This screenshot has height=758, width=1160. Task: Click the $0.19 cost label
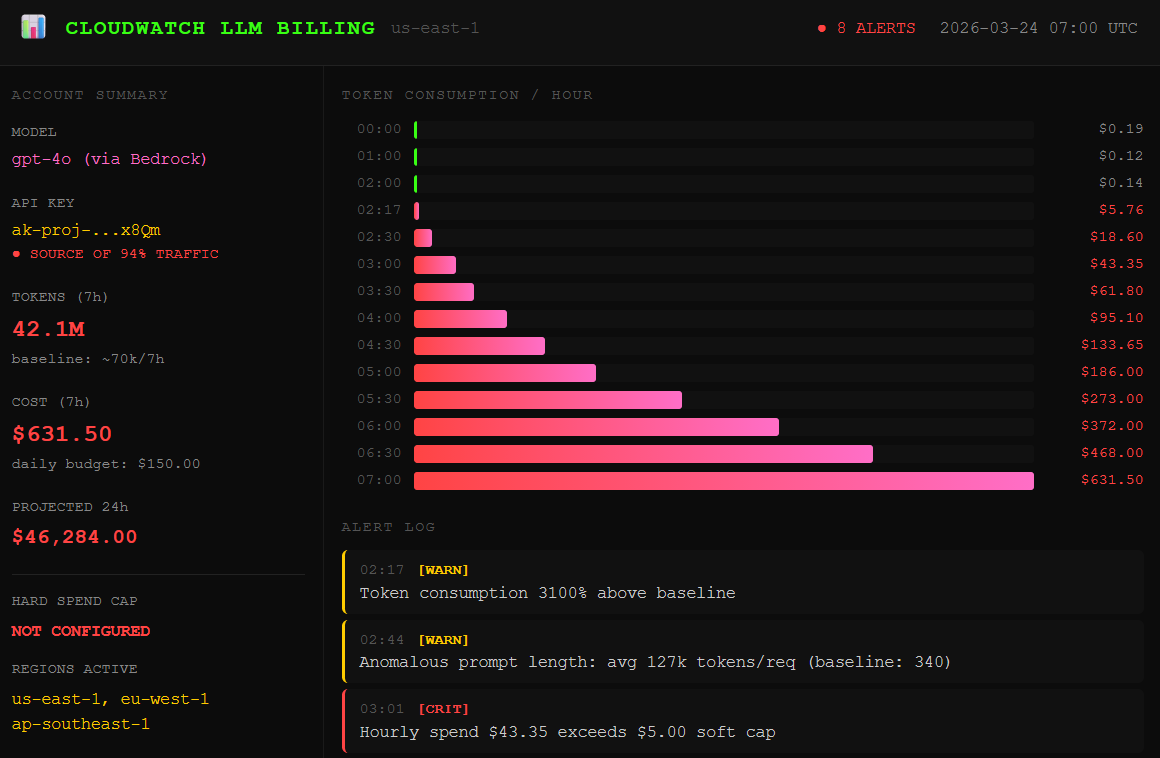pos(1121,129)
